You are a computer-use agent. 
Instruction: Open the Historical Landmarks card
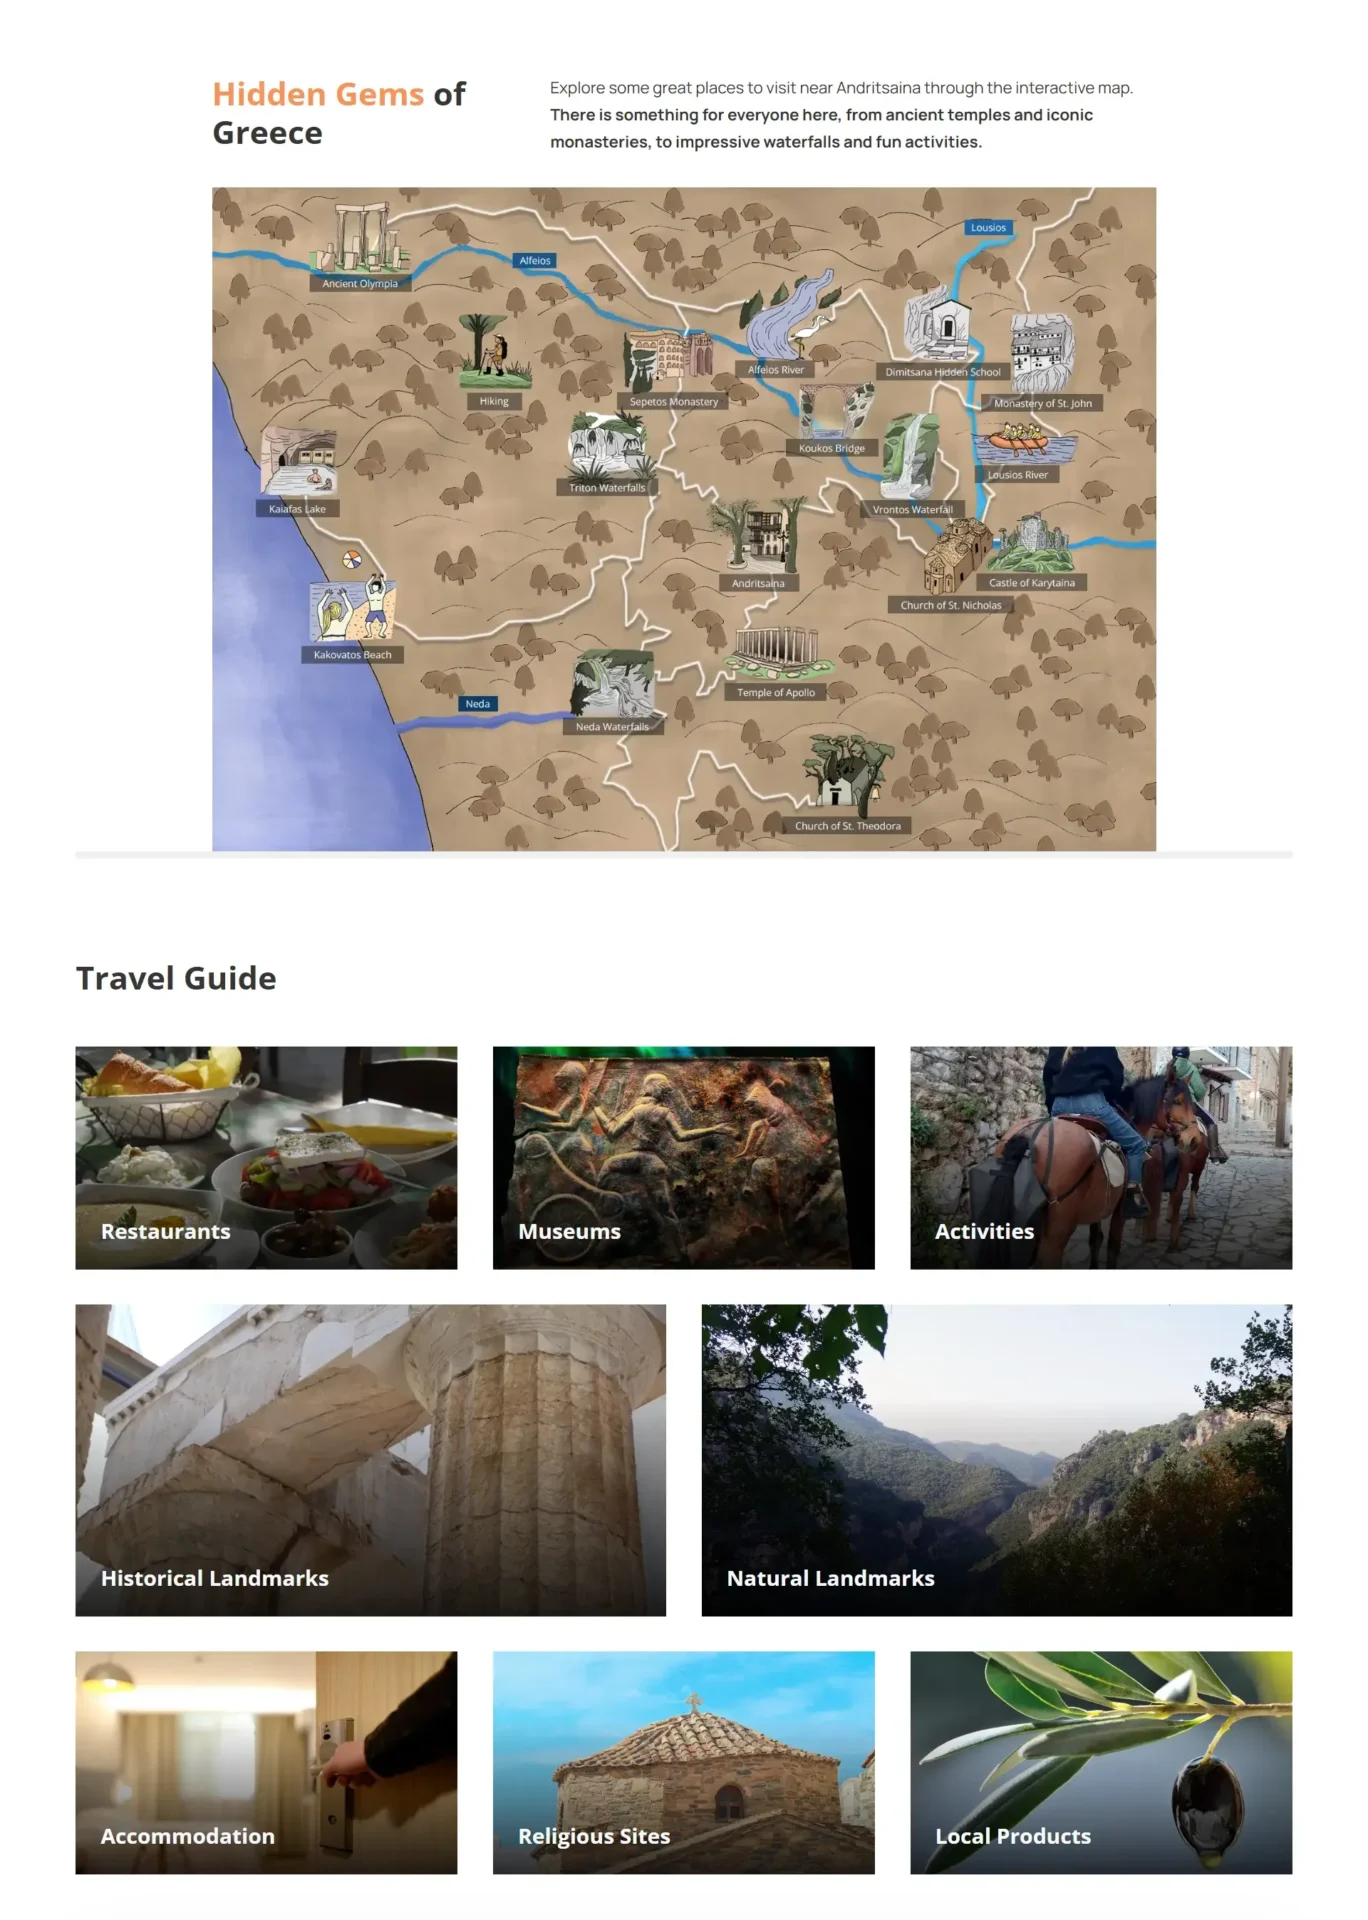pos(371,1460)
